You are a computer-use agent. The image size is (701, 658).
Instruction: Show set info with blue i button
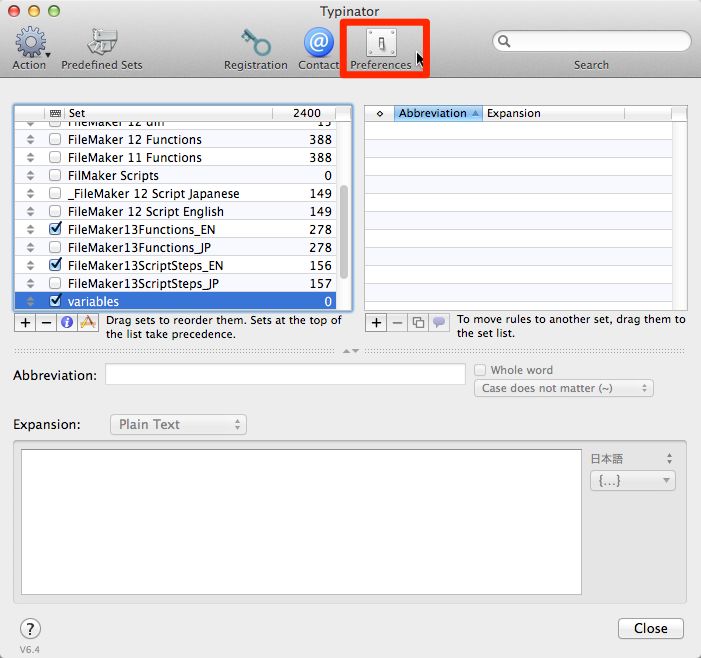(67, 322)
